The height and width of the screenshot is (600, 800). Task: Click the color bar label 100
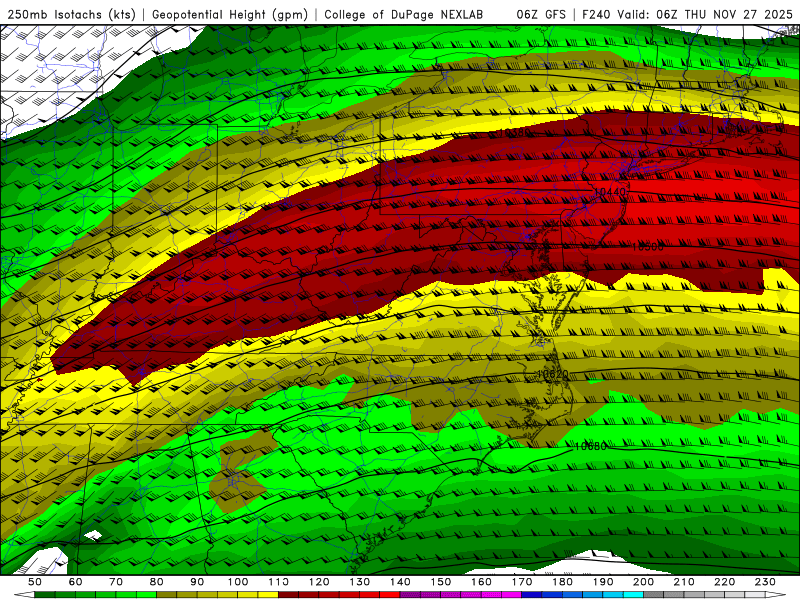point(238,582)
